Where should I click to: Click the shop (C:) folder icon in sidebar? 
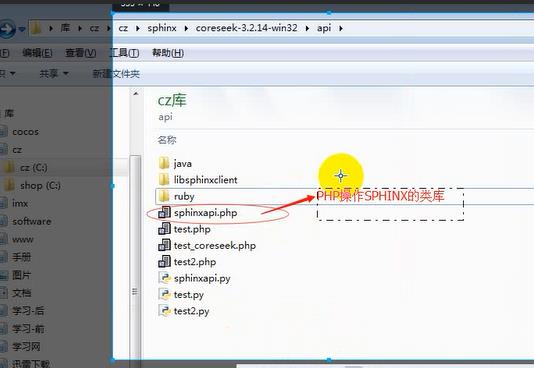[9, 186]
